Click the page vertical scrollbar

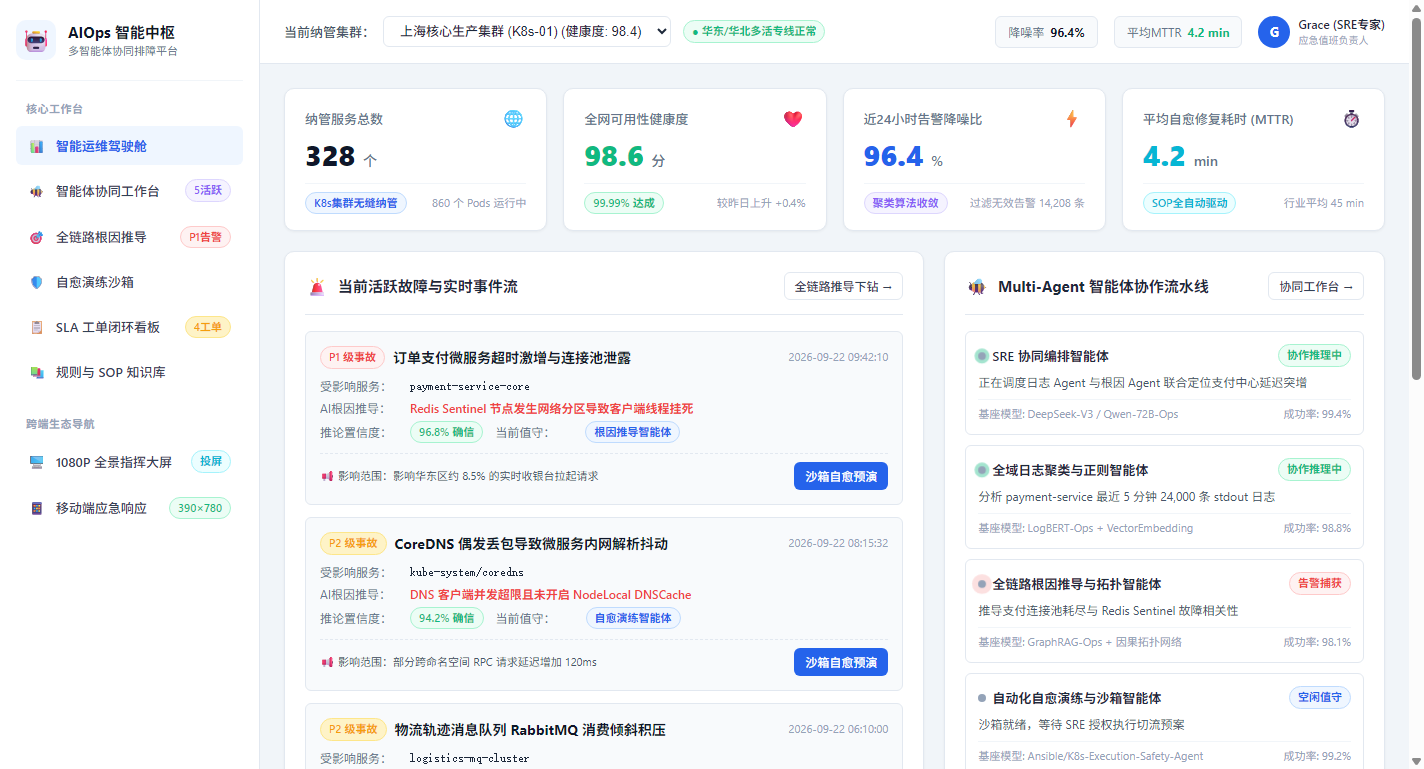1416,200
